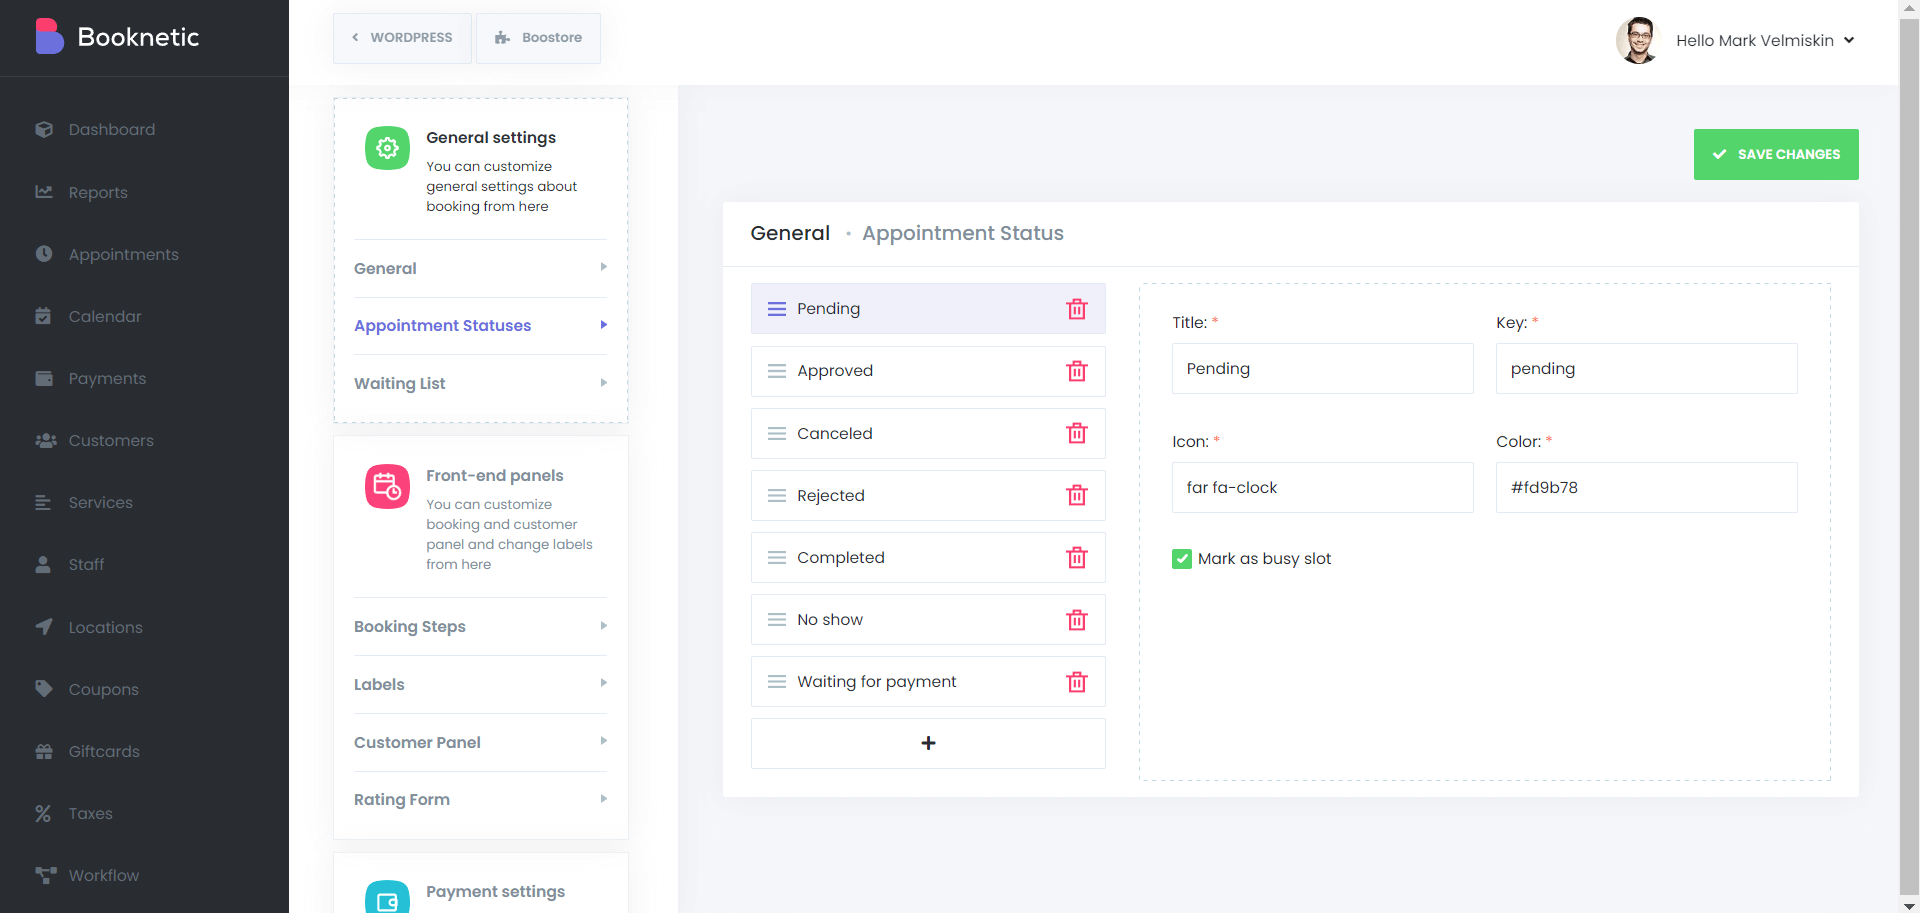Expand Rating Form settings item
The image size is (1920, 913).
click(480, 799)
